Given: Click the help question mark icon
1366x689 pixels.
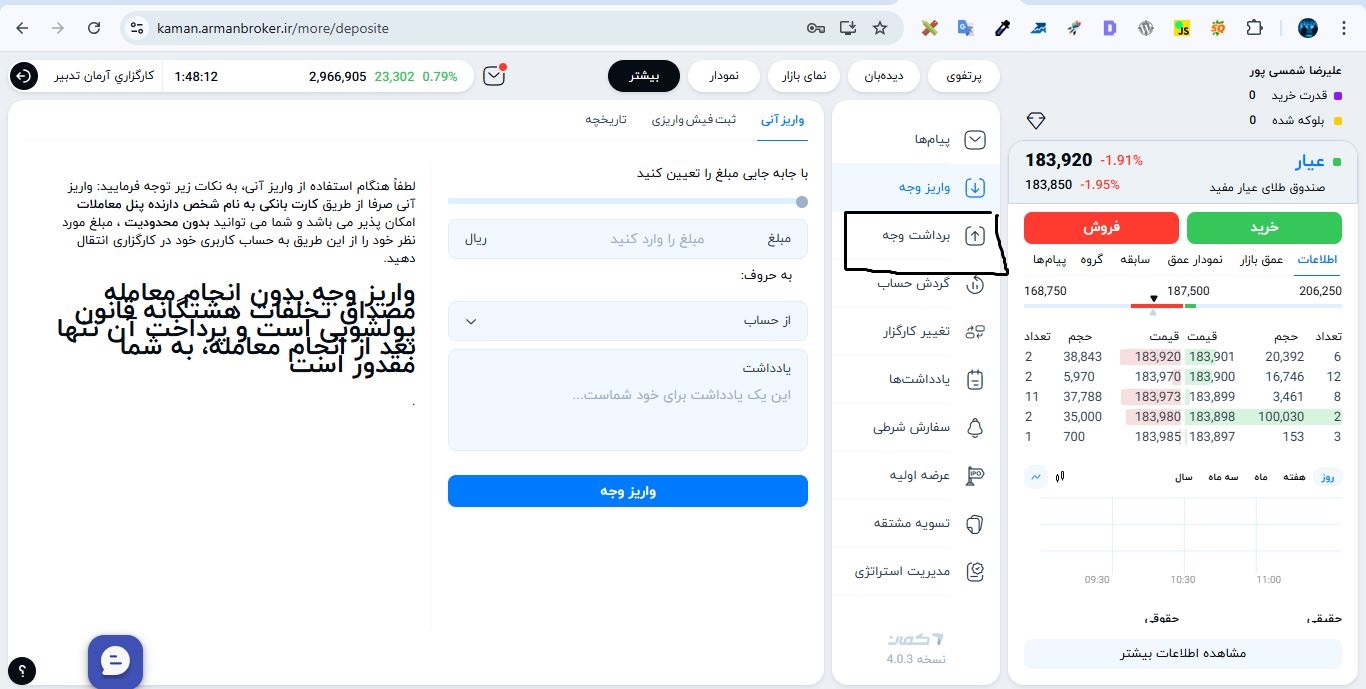Looking at the screenshot, I should point(22,671).
